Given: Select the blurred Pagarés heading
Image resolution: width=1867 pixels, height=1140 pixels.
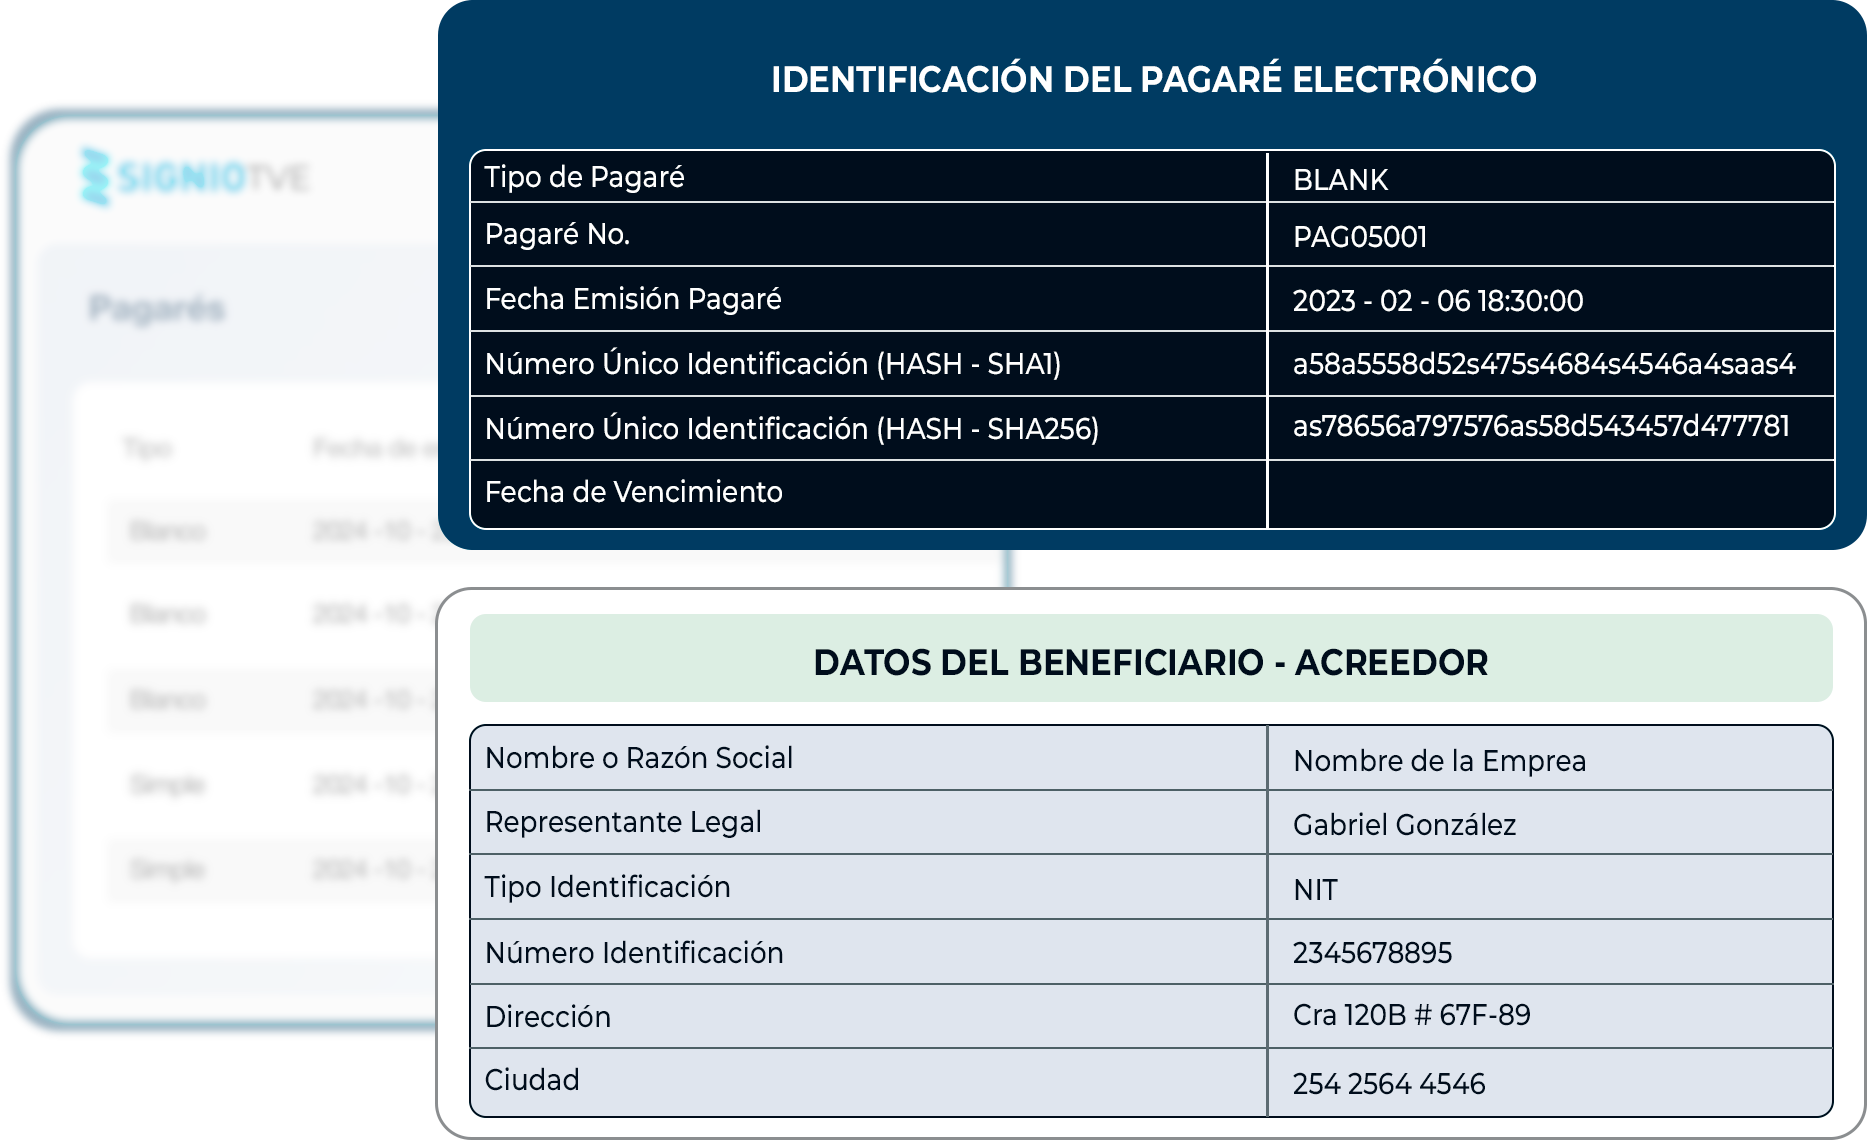Looking at the screenshot, I should [x=157, y=308].
